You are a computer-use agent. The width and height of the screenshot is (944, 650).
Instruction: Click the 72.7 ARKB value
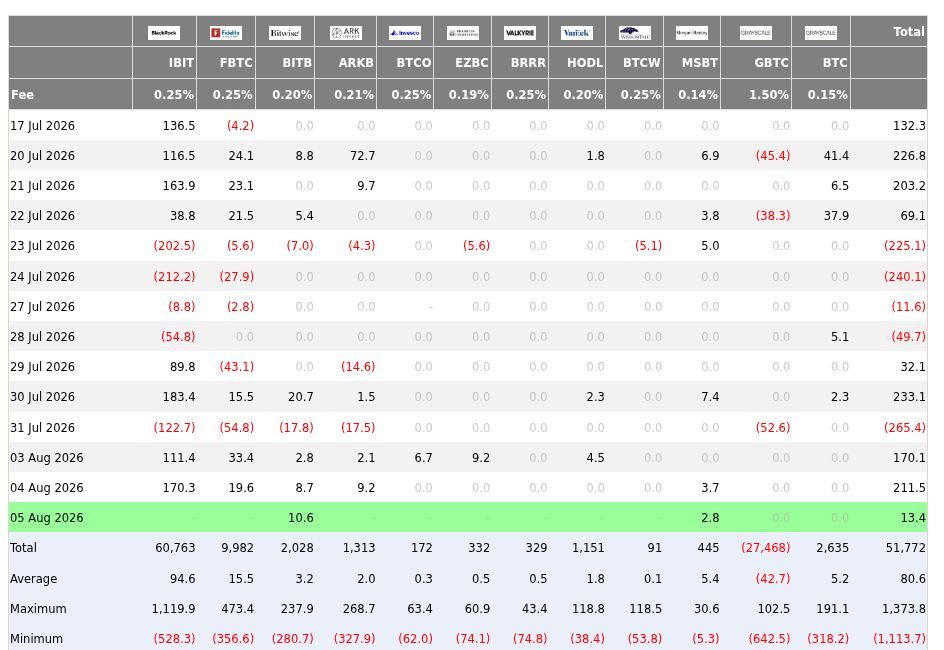[362, 156]
